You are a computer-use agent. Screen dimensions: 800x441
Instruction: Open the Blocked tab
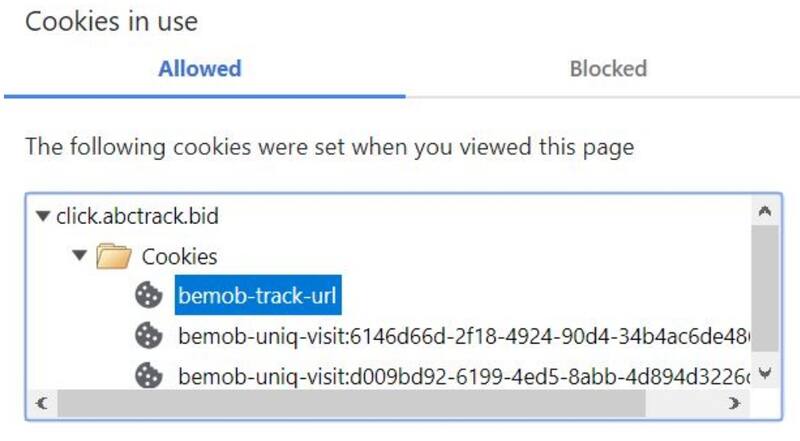tap(608, 69)
